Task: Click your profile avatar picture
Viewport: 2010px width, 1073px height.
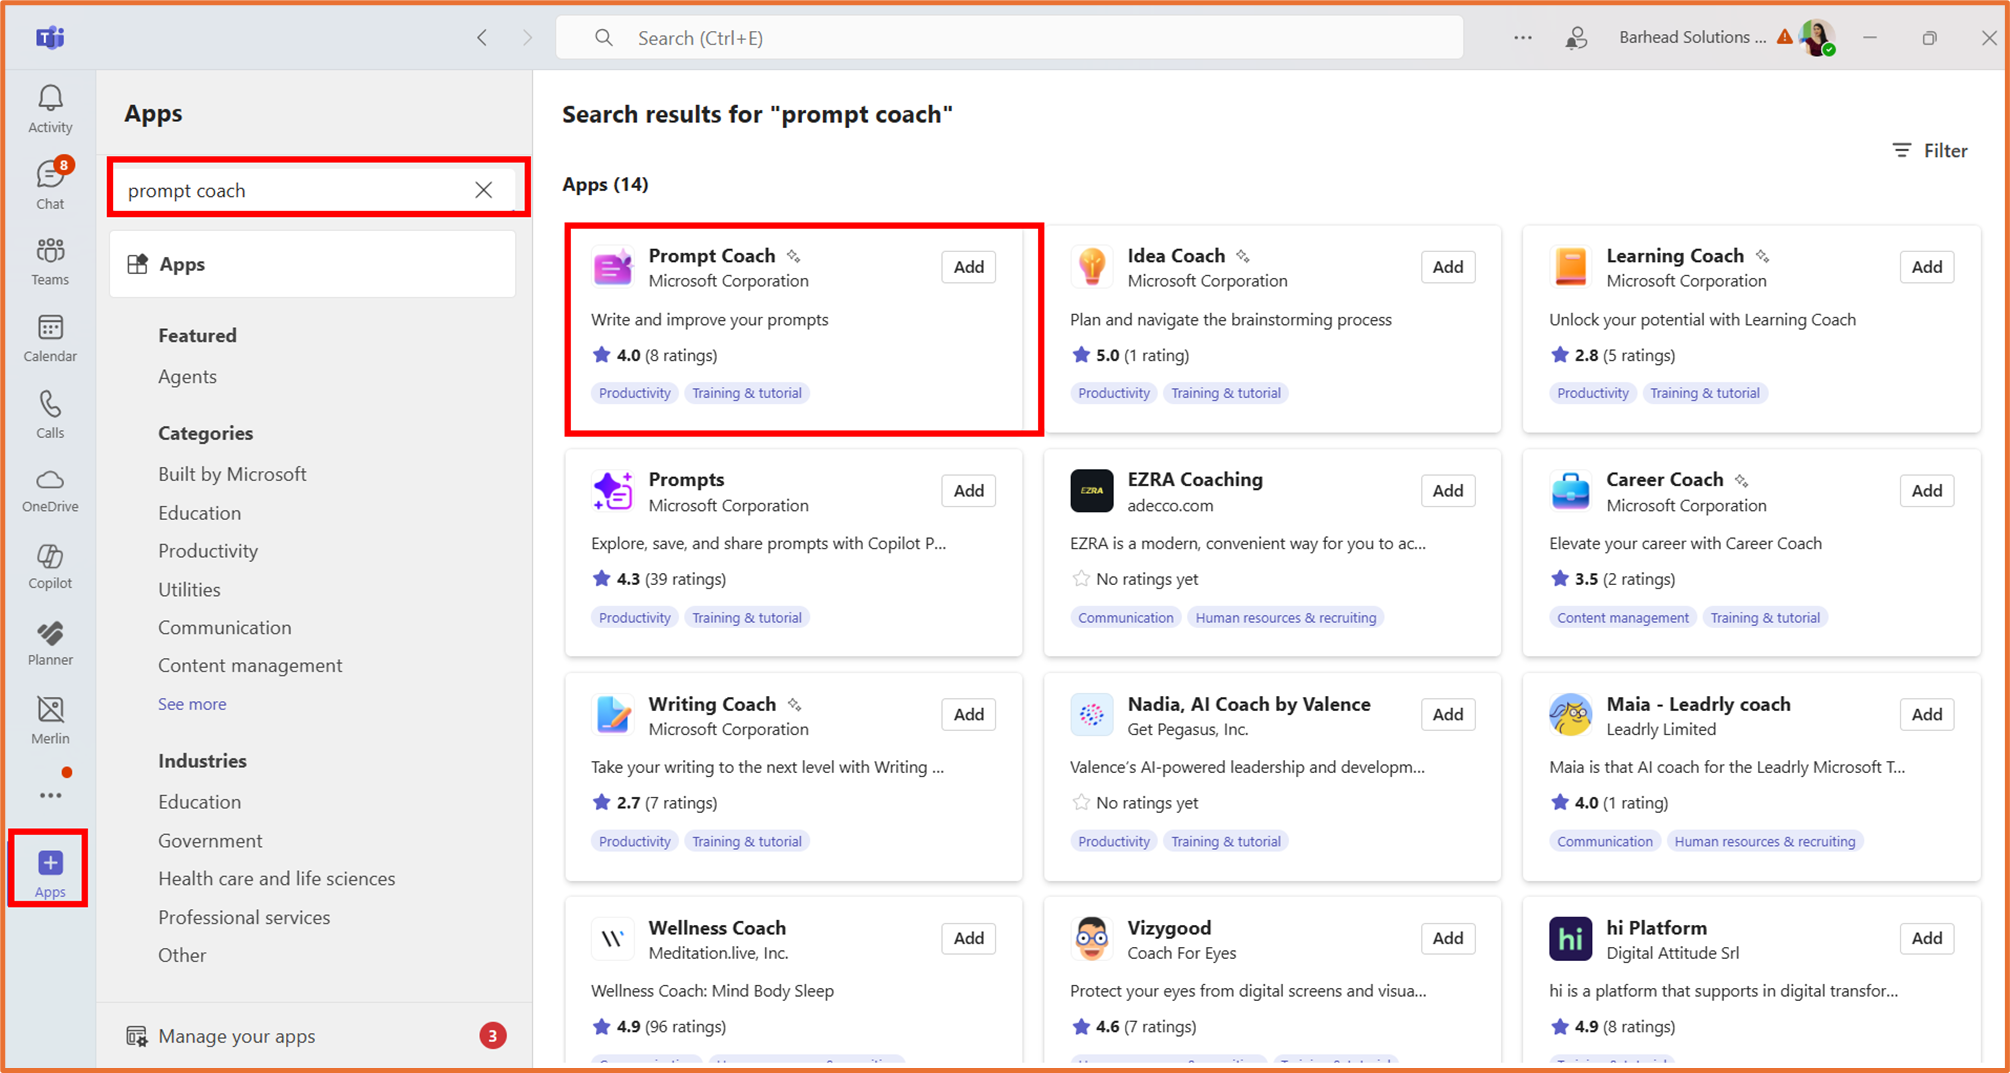Action: [1817, 37]
